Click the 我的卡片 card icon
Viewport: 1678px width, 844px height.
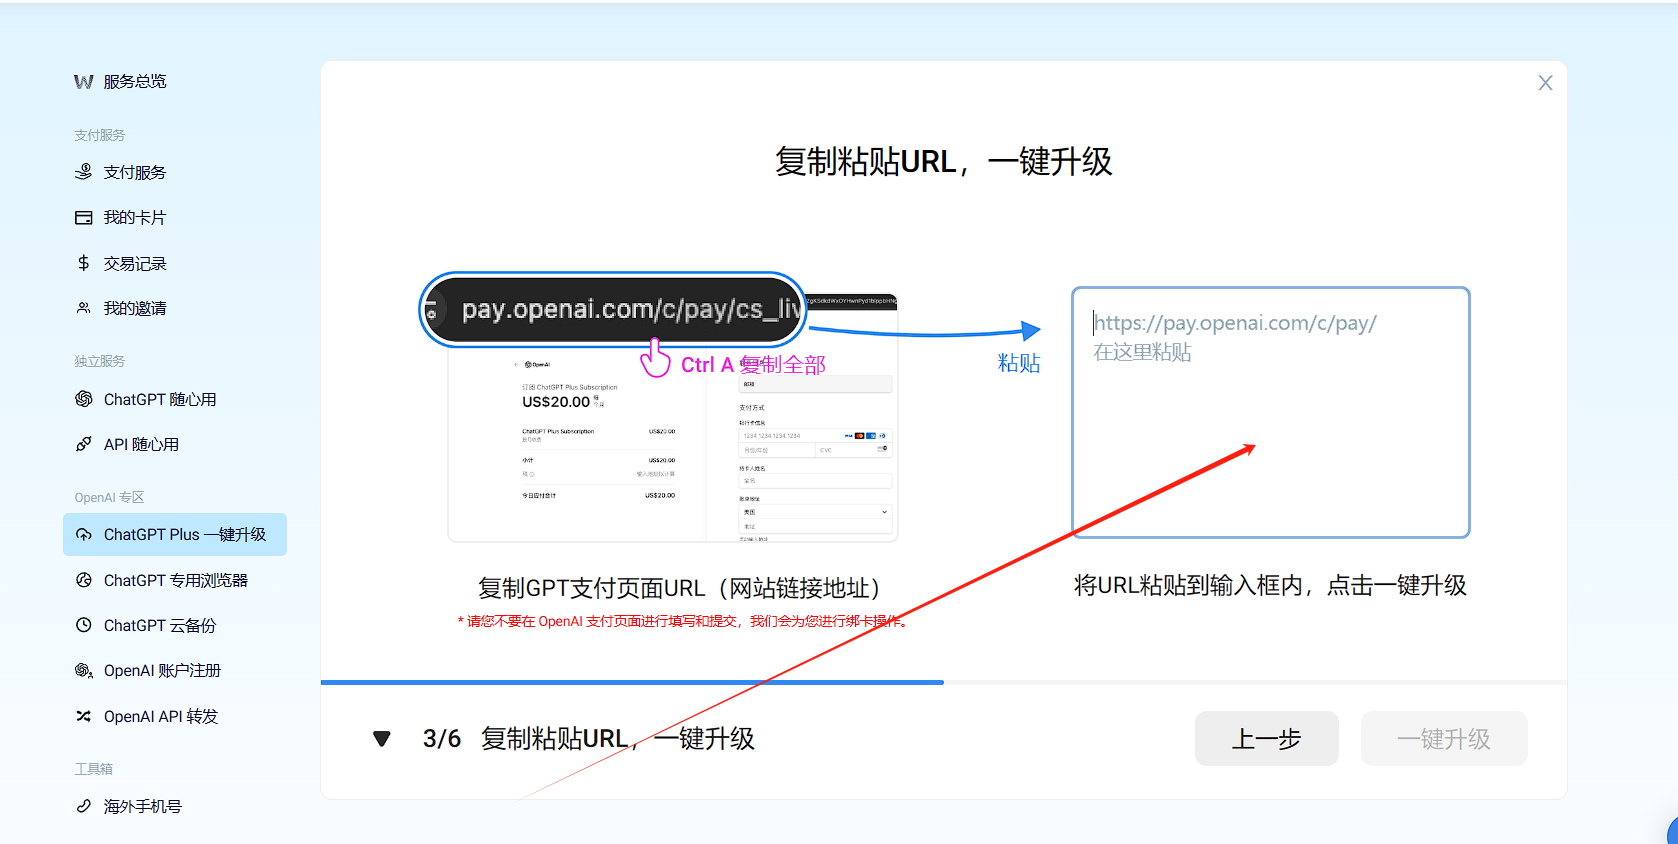click(84, 218)
